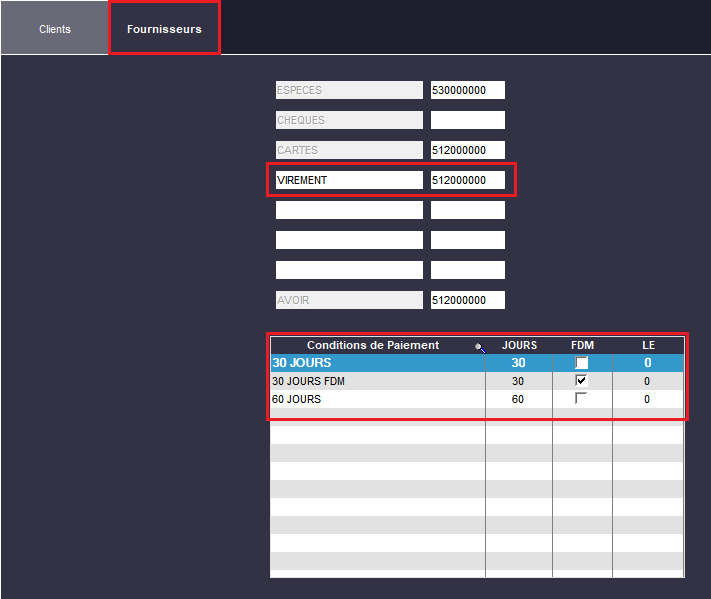Click the VIREMENT account number 512000000
This screenshot has width=711, height=599.
coord(467,180)
